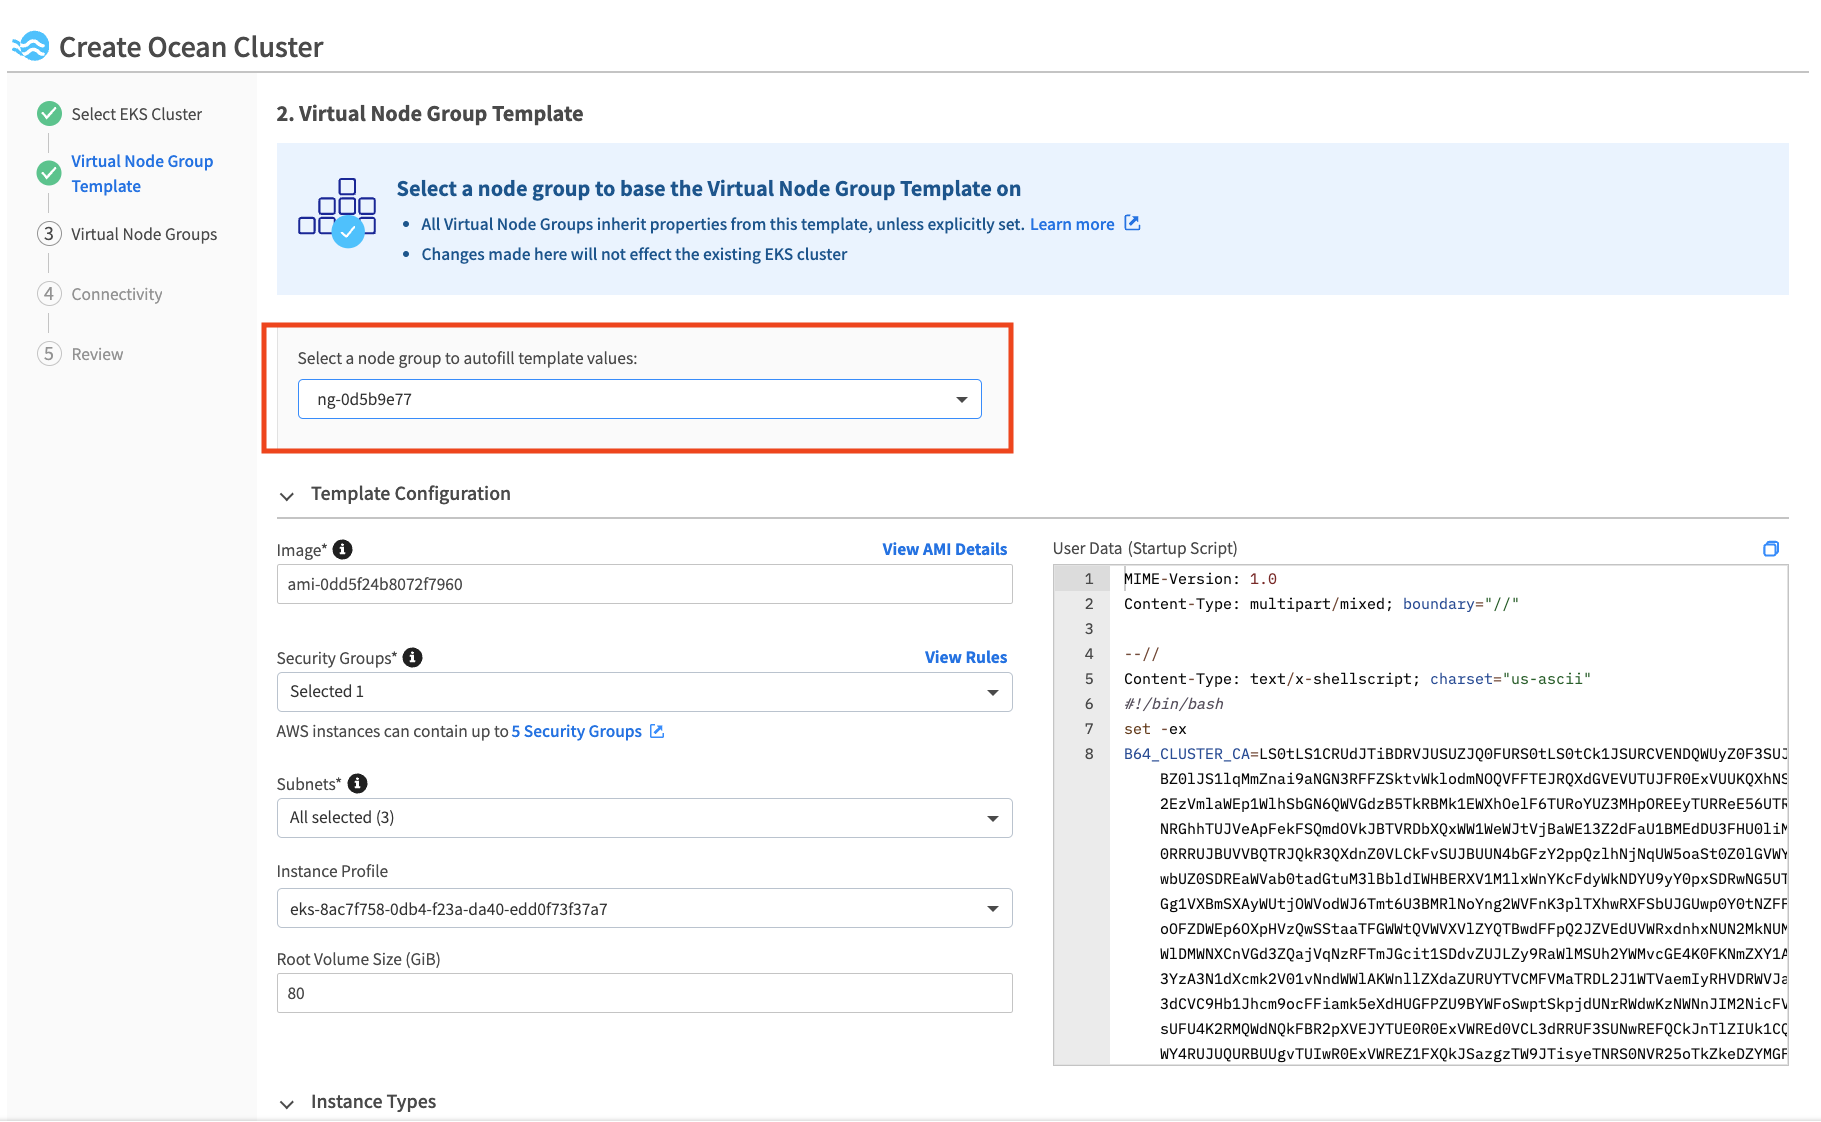The image size is (1821, 1122).
Task: Go to Virtual Node Groups step
Action: point(144,234)
